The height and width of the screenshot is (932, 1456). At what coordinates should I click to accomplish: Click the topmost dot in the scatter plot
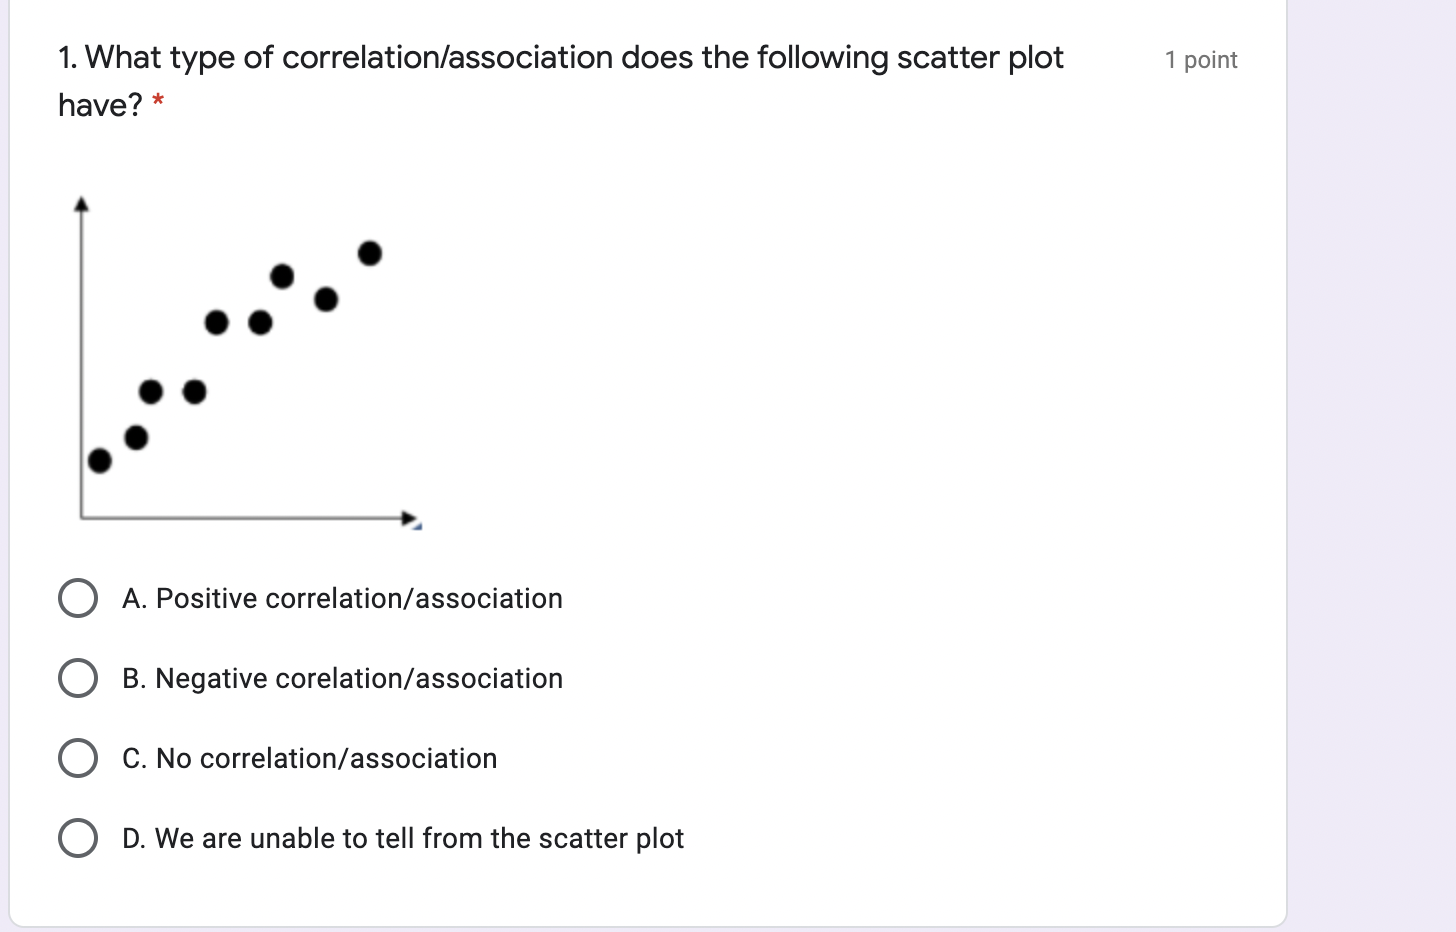pyautogui.click(x=369, y=253)
